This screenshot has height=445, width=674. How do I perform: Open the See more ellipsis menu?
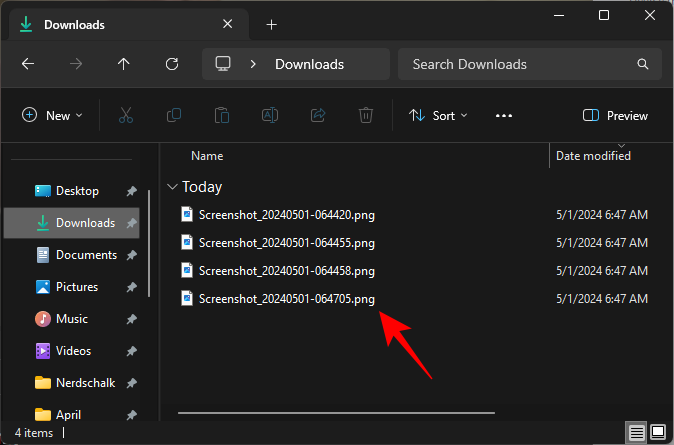pos(504,116)
